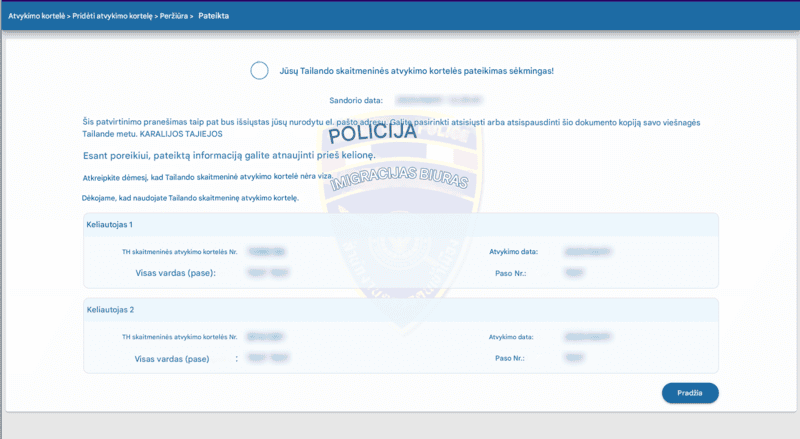Click the blurred Sandorio data value
This screenshot has height=439, width=800.
[439, 100]
